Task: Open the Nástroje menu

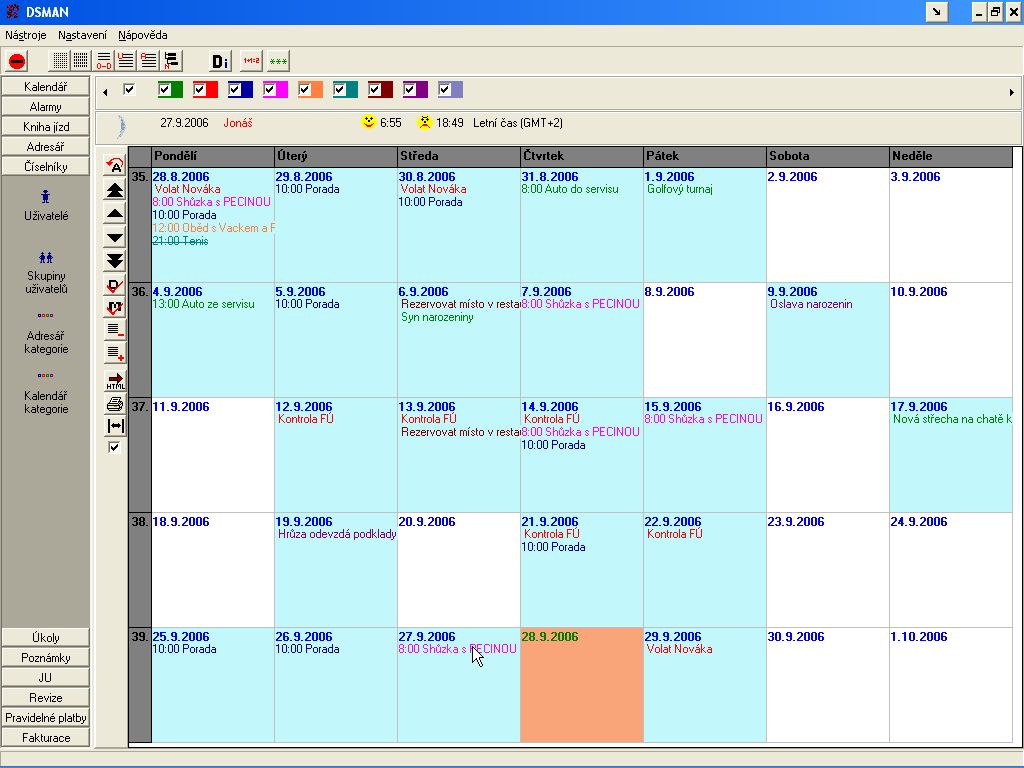Action: [25, 35]
